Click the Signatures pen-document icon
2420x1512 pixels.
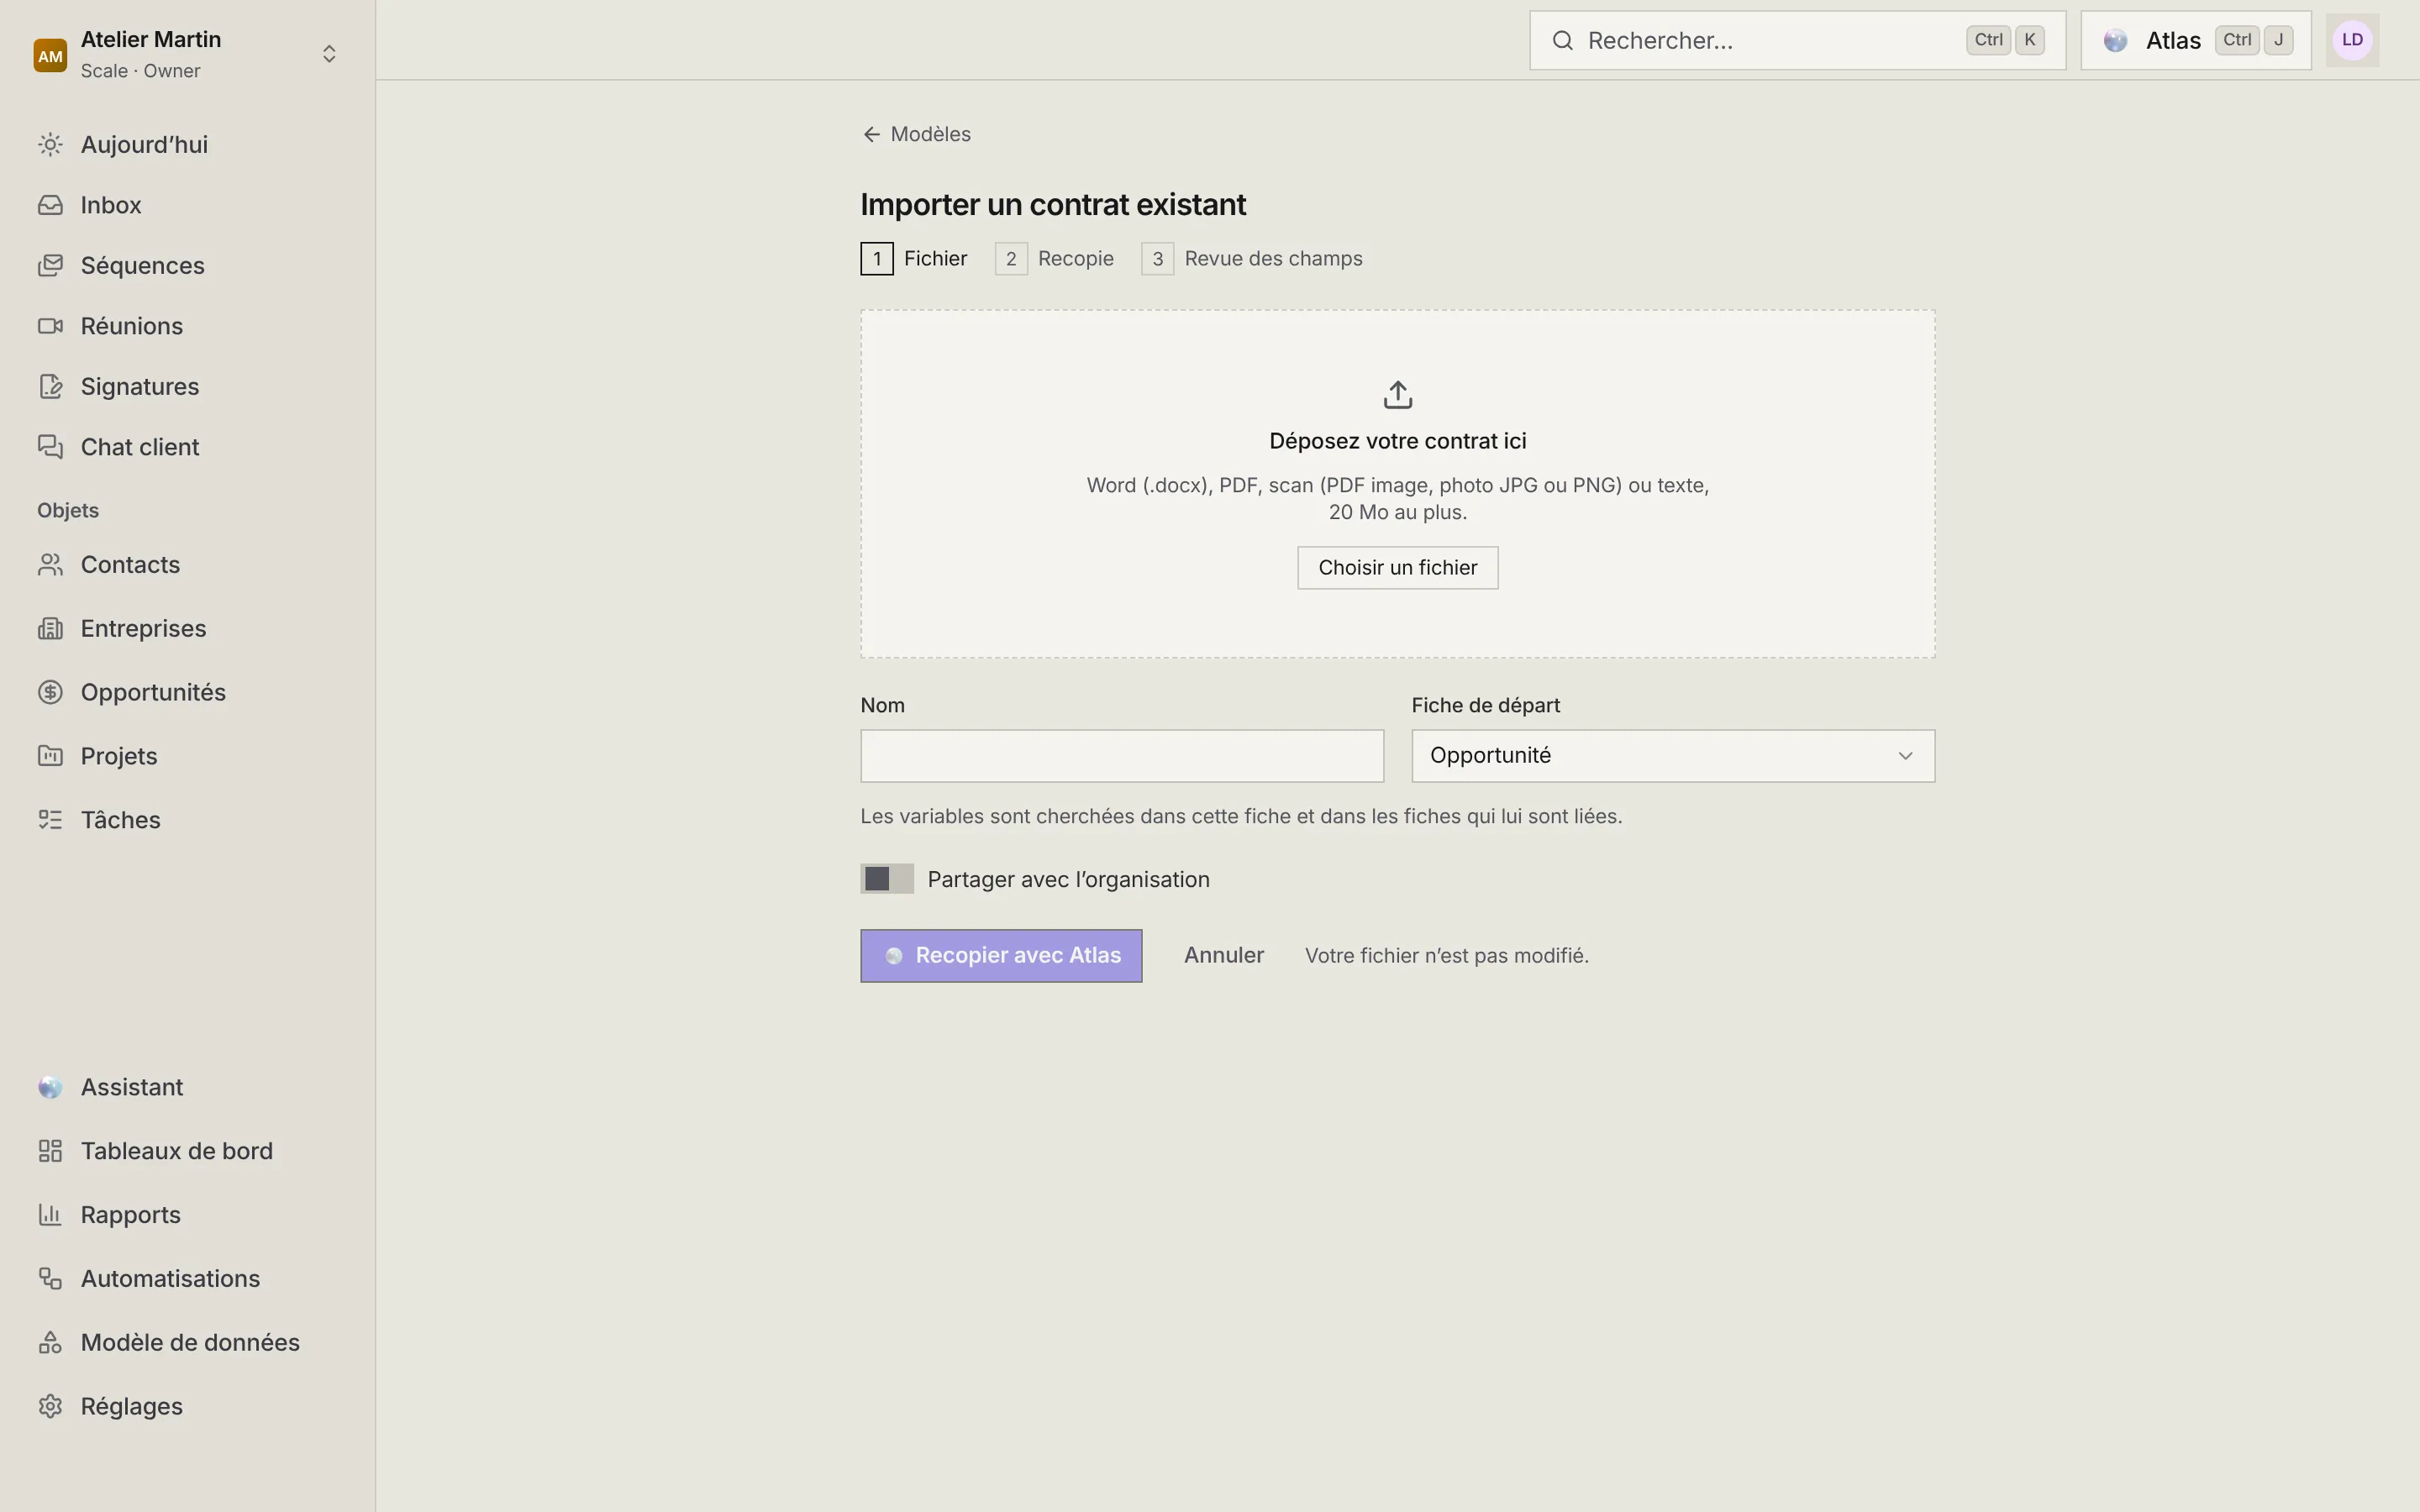click(50, 387)
